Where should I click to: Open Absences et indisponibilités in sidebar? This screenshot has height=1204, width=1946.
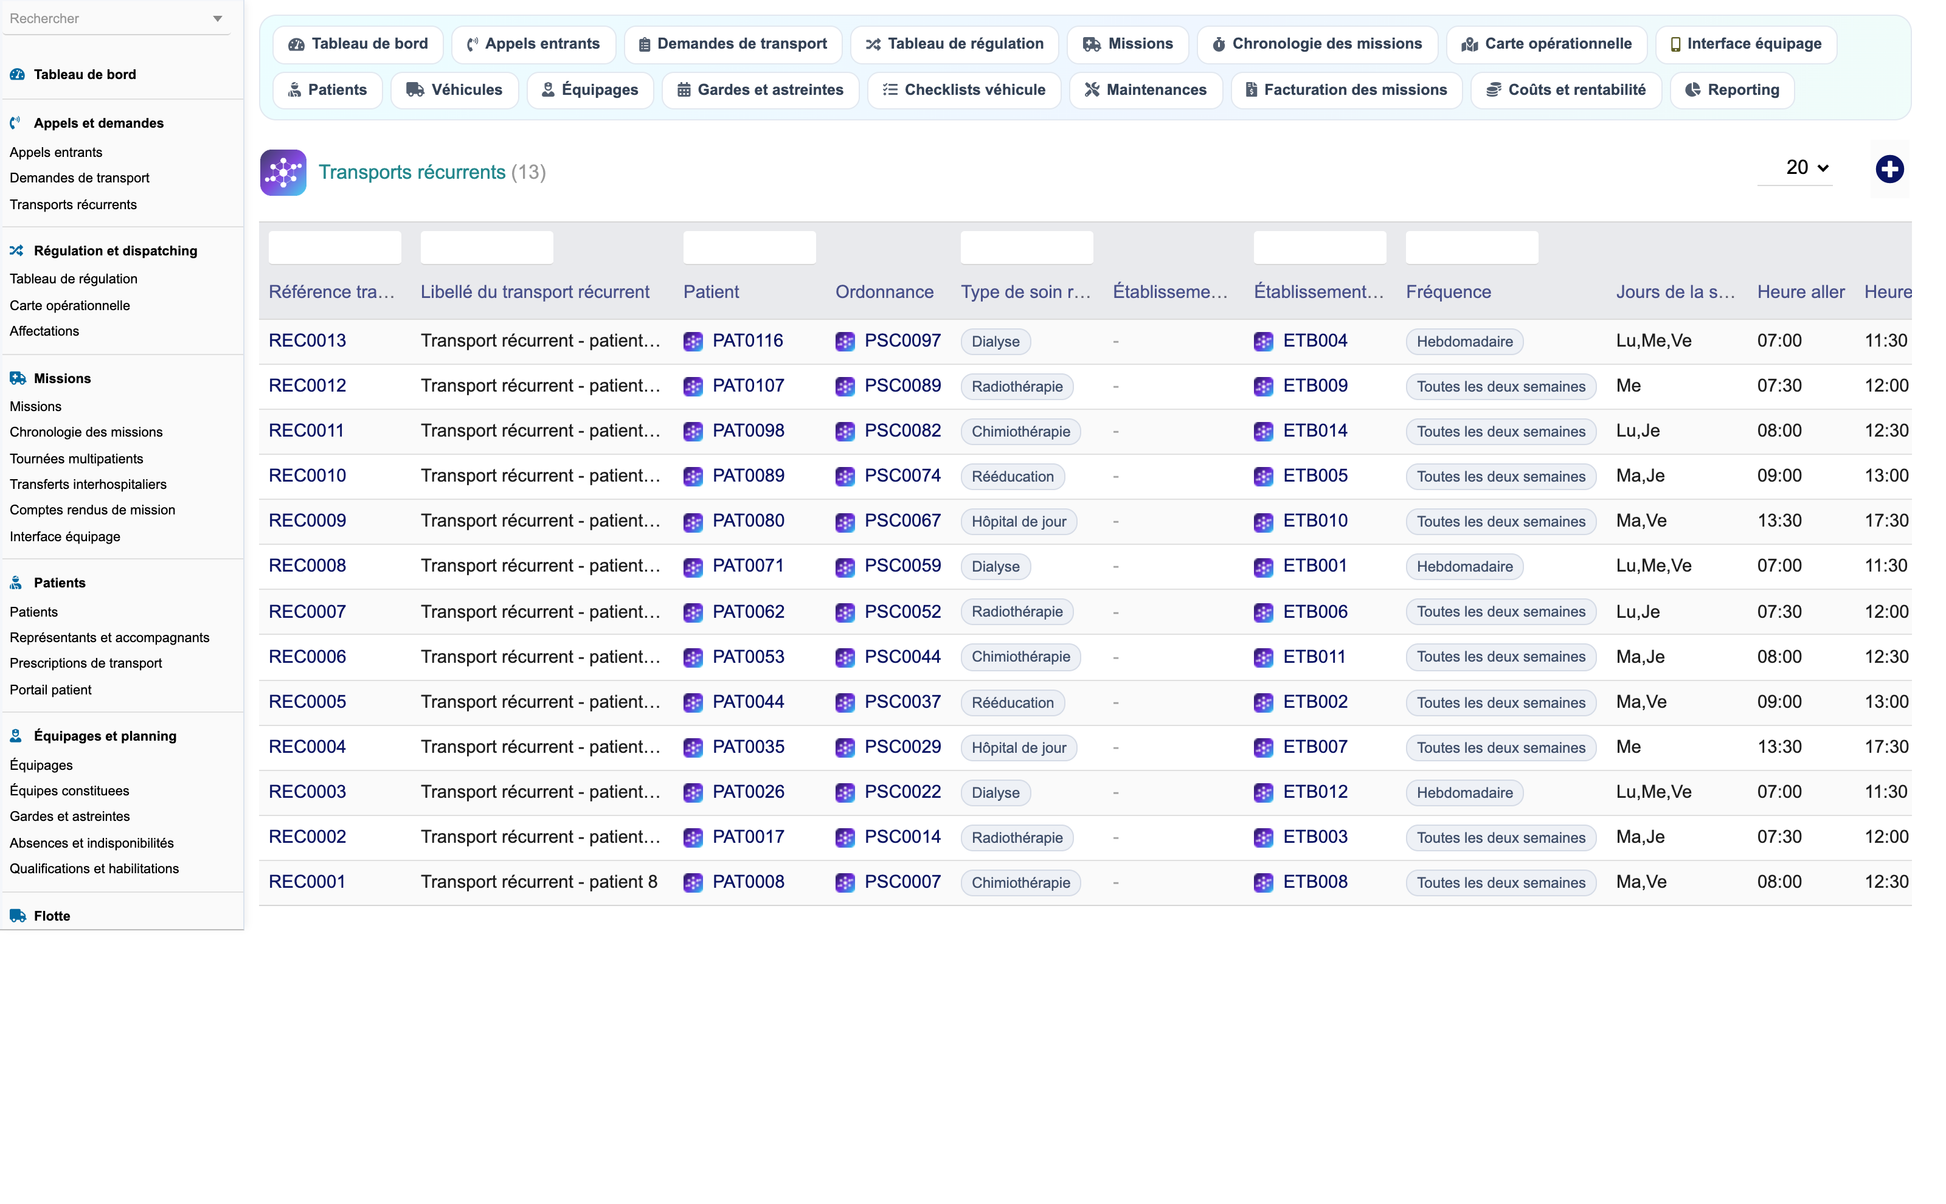92,843
